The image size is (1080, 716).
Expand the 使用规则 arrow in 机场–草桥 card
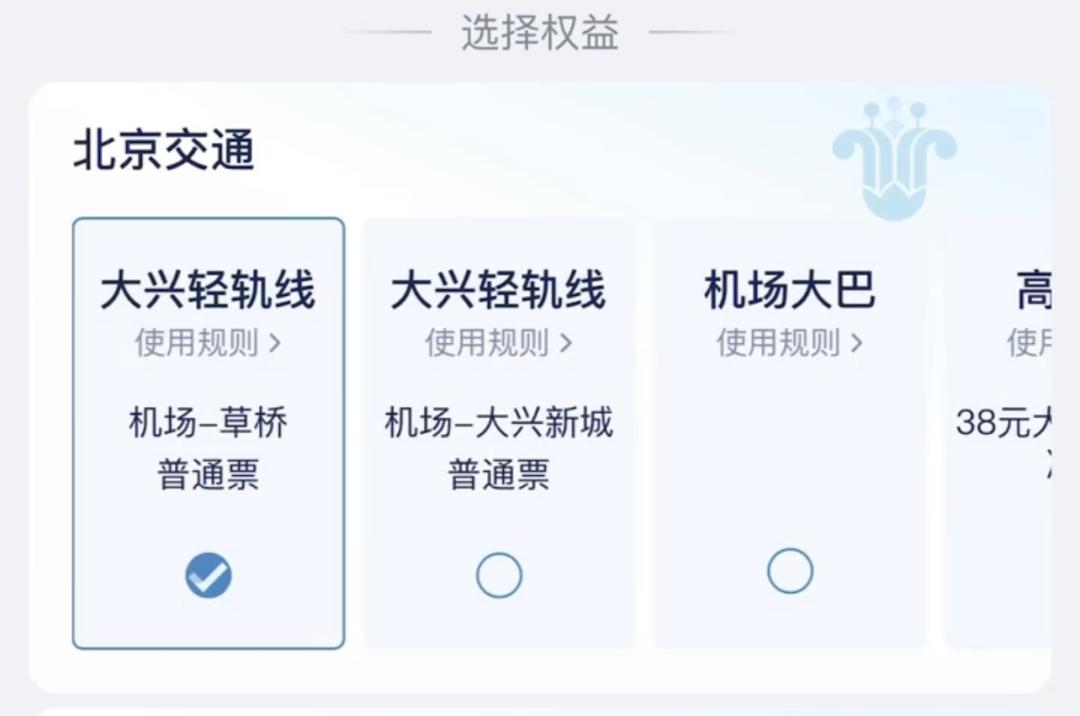click(x=275, y=344)
